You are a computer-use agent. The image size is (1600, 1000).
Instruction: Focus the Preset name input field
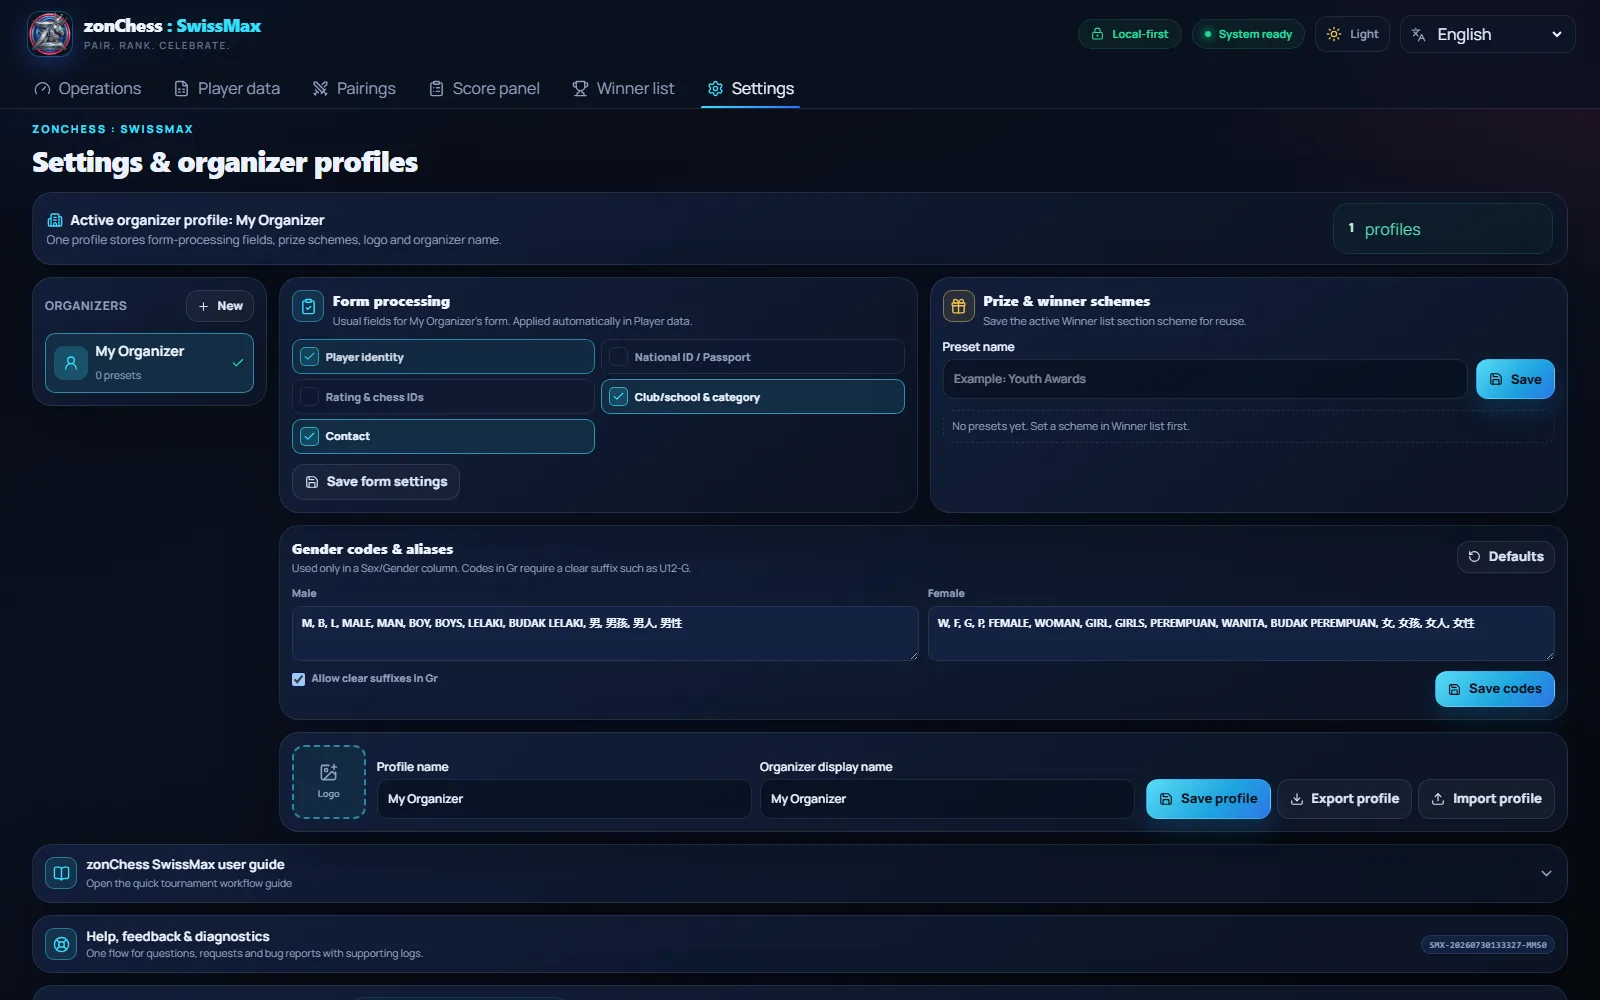pos(1205,379)
